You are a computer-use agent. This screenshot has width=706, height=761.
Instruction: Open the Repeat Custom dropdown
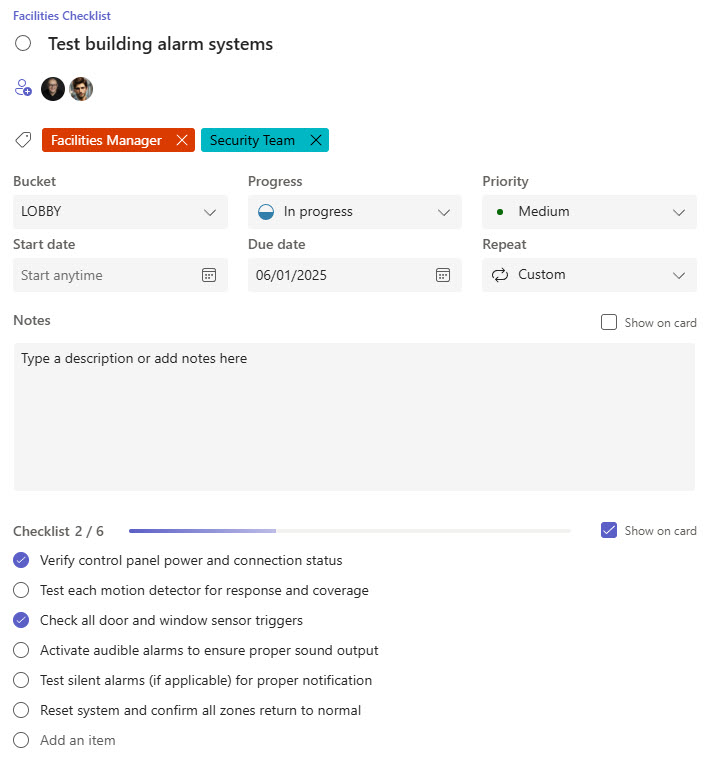point(589,275)
